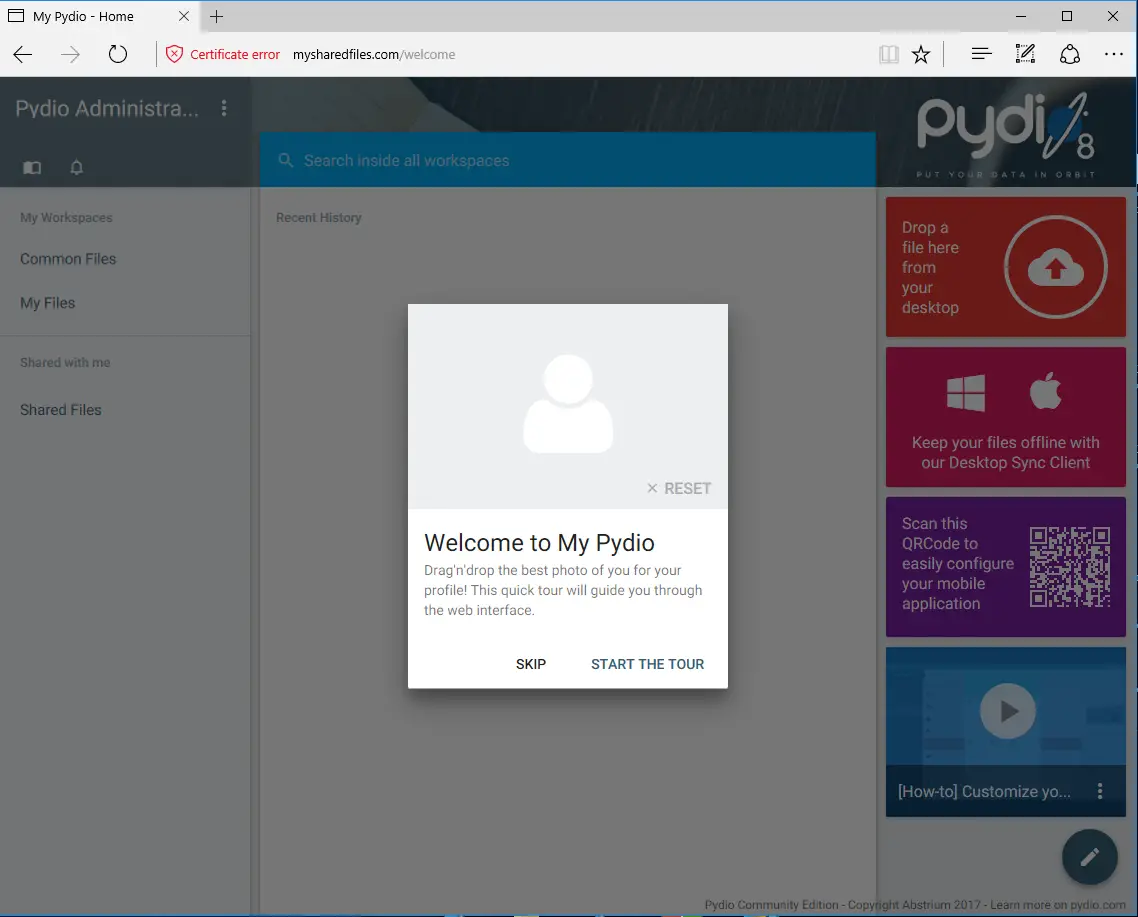This screenshot has width=1138, height=917.
Task: Close the My Pydio - Home tab
Action: [x=184, y=16]
